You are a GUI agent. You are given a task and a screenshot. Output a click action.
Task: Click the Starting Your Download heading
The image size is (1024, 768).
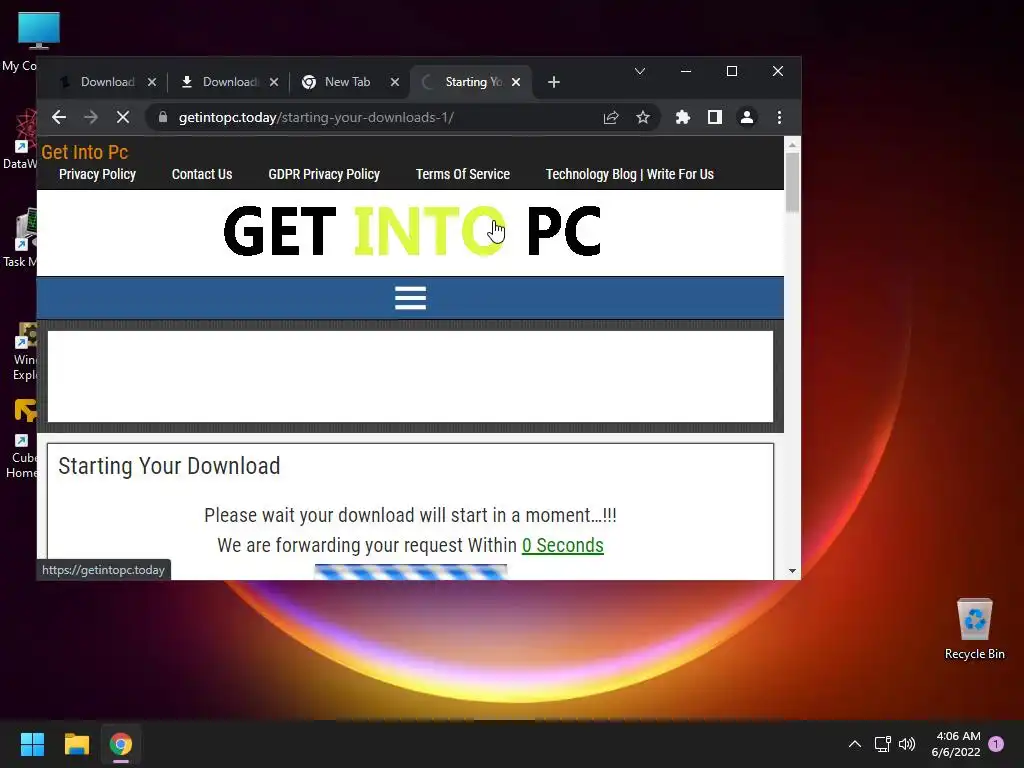(x=169, y=466)
